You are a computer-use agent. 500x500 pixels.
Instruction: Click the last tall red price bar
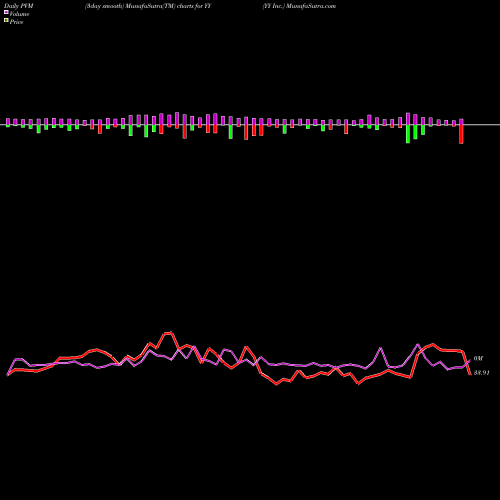tap(461, 134)
